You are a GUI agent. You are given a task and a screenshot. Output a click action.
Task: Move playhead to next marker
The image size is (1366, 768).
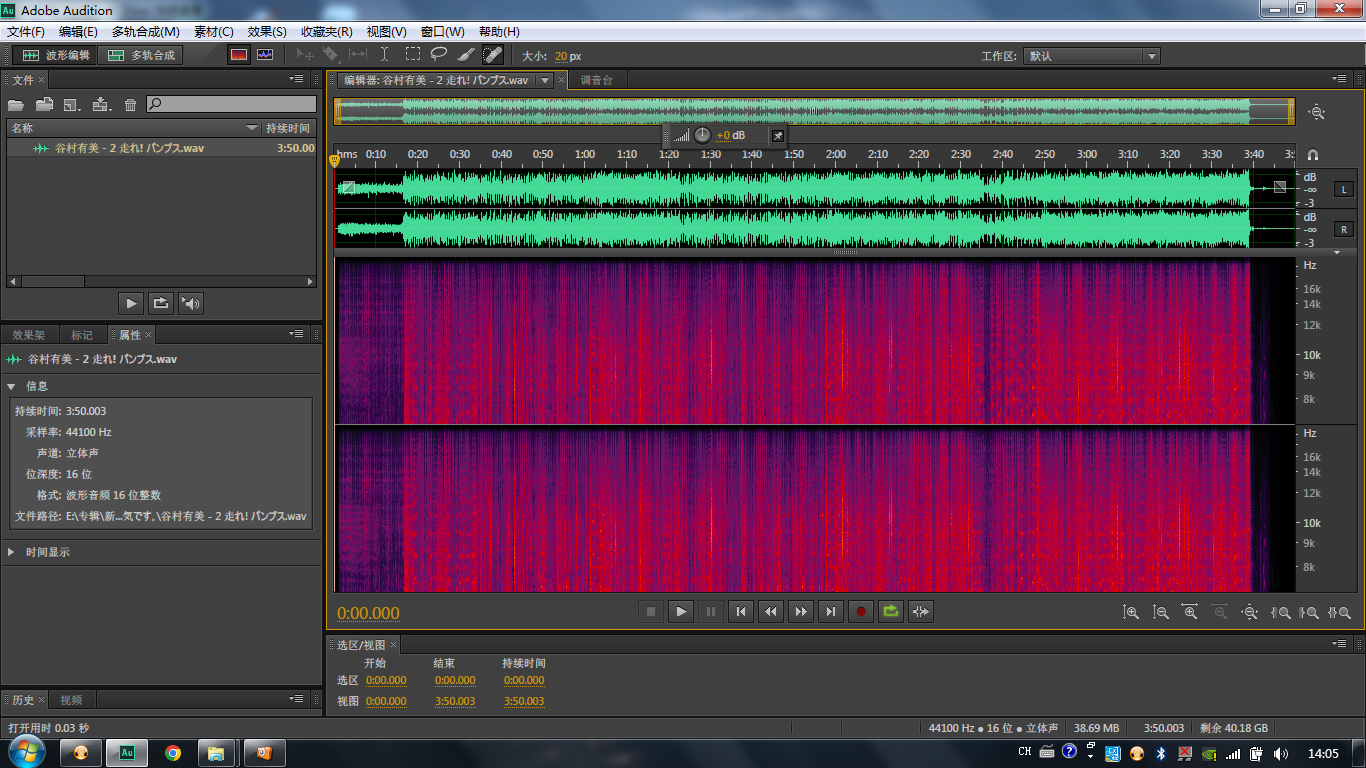click(x=830, y=611)
